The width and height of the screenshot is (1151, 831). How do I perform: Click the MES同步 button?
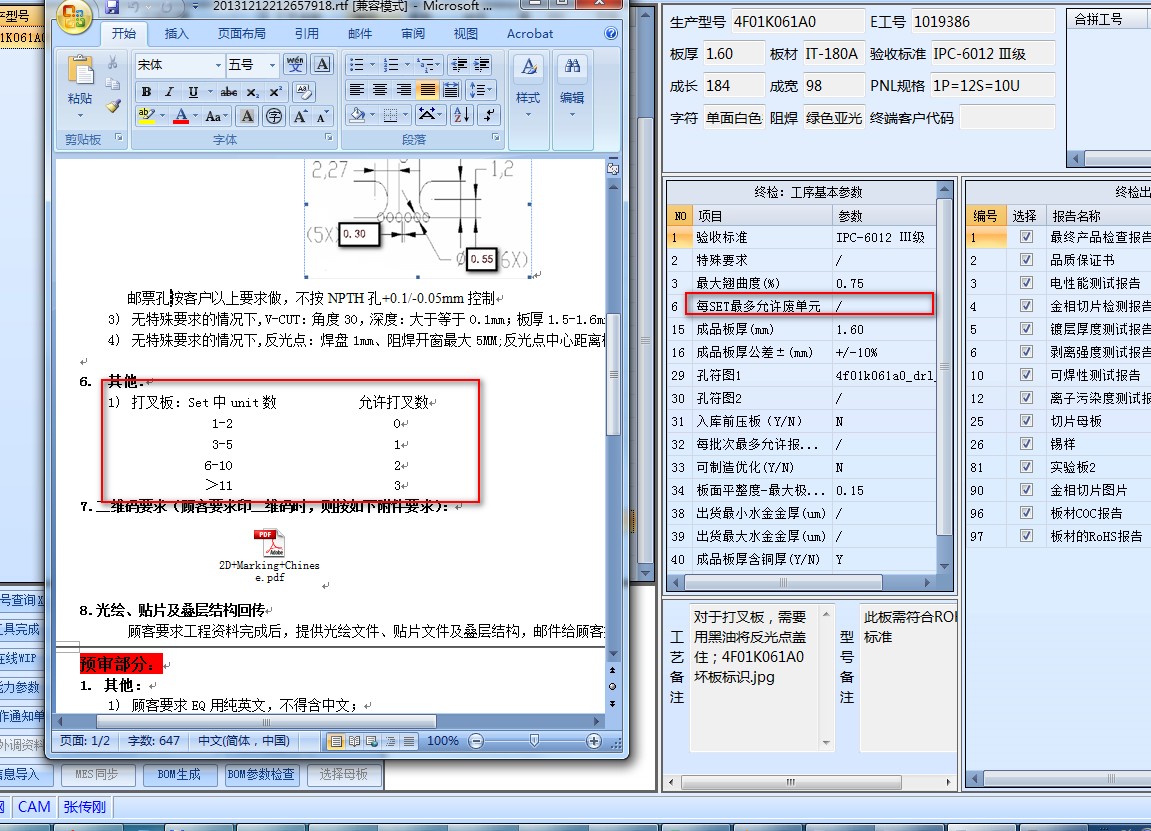(96, 774)
